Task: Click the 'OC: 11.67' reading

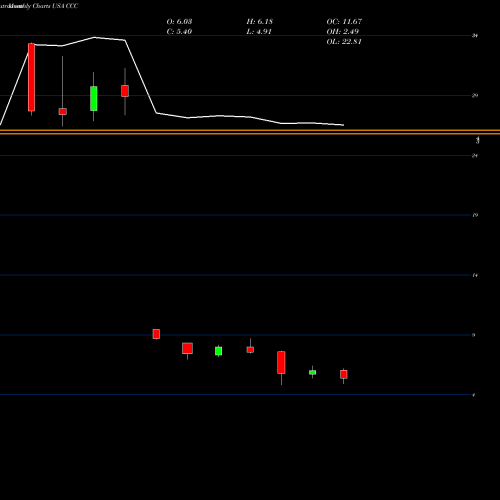Action: coord(344,22)
